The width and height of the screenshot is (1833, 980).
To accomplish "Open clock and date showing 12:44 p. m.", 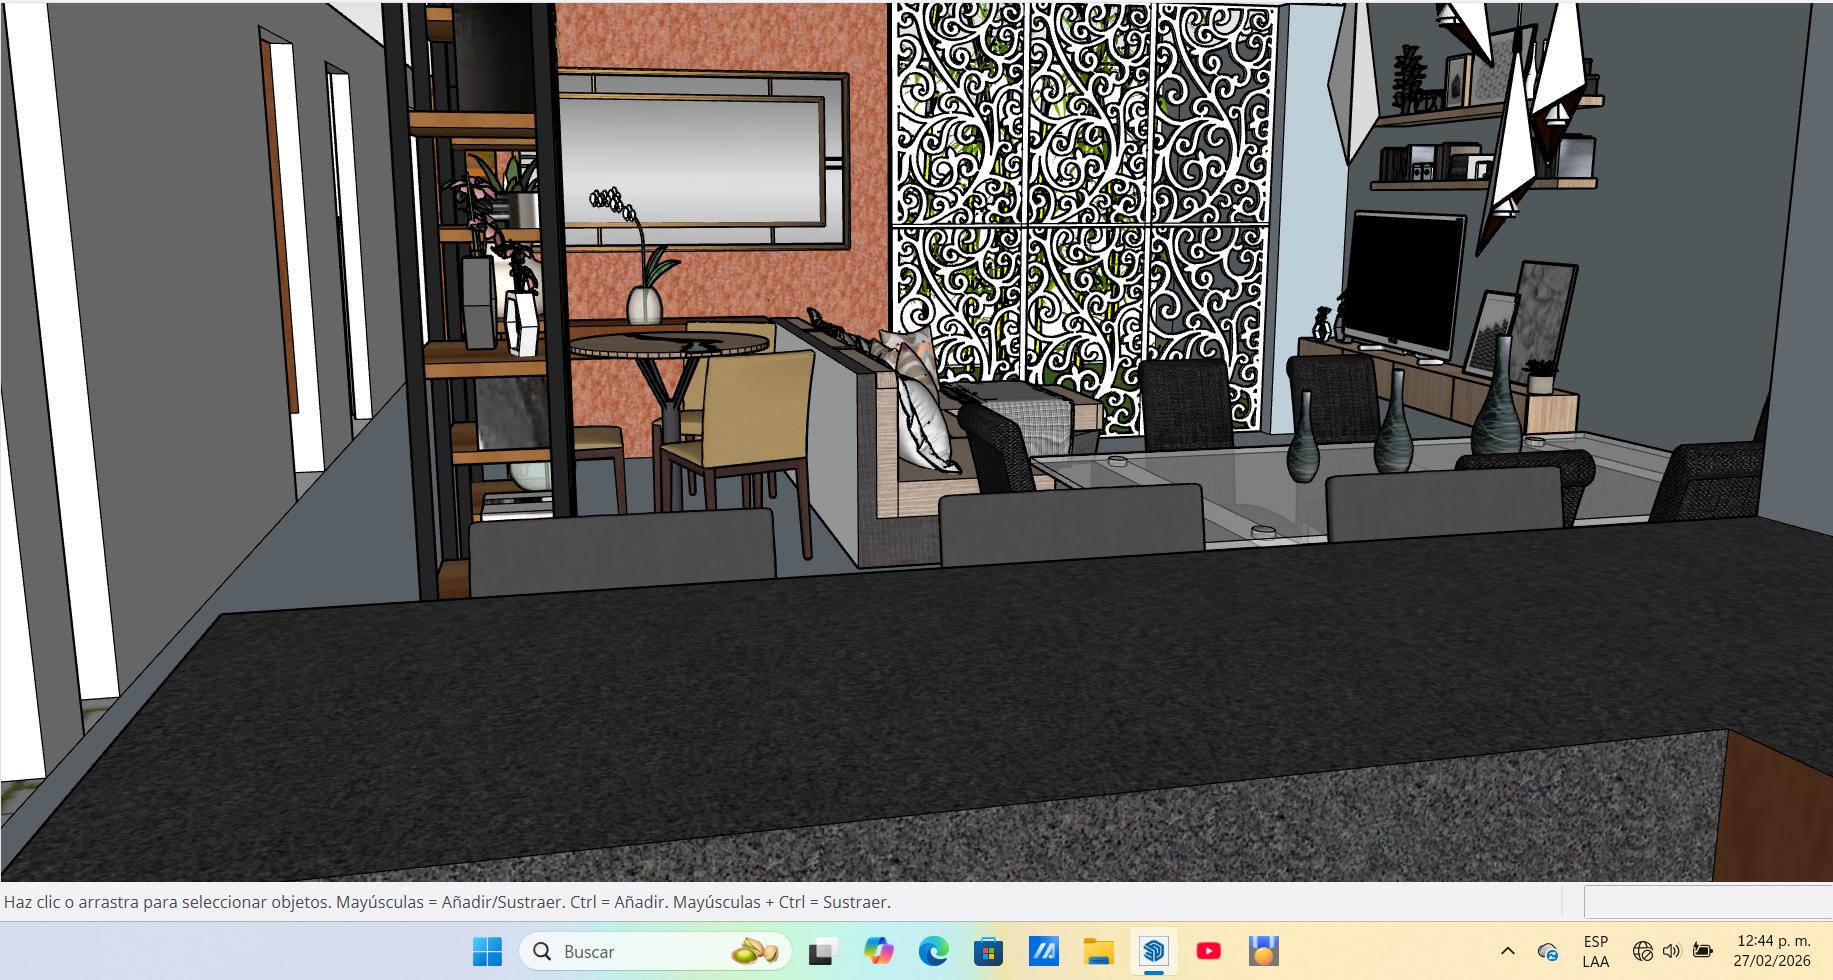I will click(x=1773, y=951).
